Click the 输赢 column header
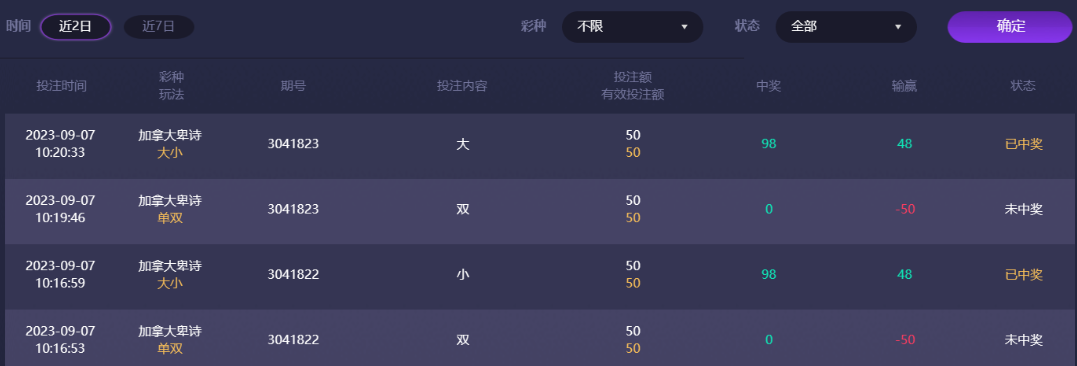Screen dimensions: 1077x366 [x=905, y=86]
